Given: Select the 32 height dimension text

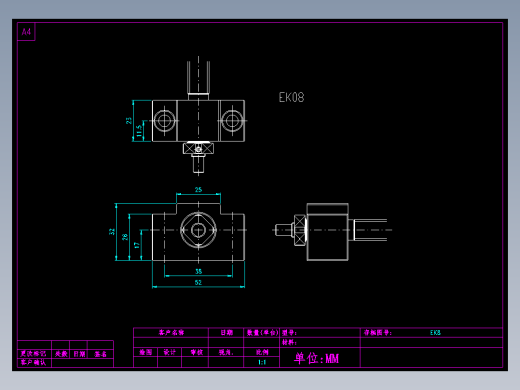Looking at the screenshot, I should click(112, 232).
